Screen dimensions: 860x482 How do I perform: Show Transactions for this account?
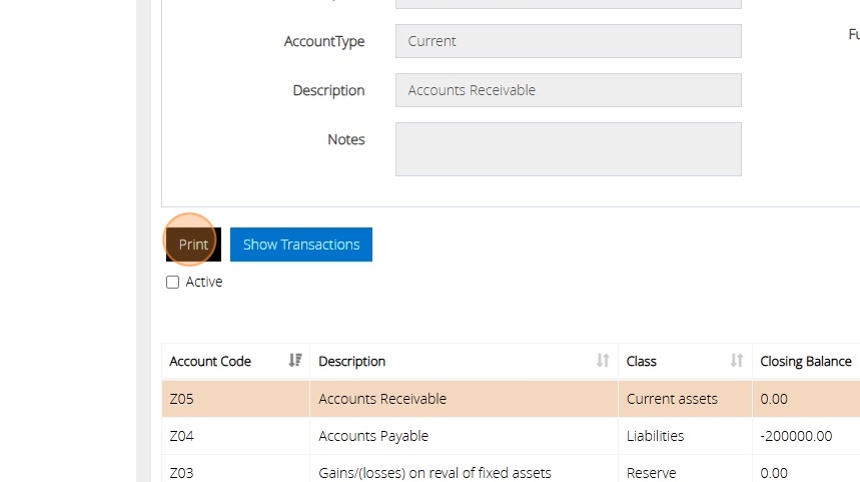(301, 245)
